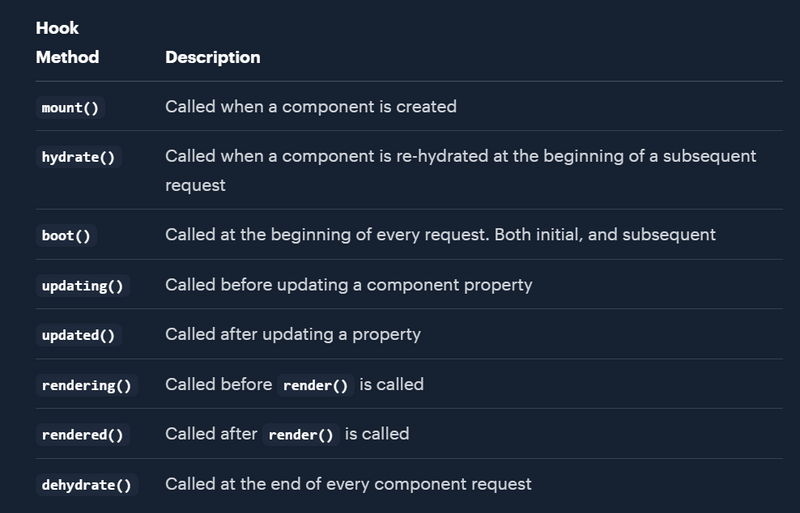
Task: Click the mount() method code label
Action: 70,107
